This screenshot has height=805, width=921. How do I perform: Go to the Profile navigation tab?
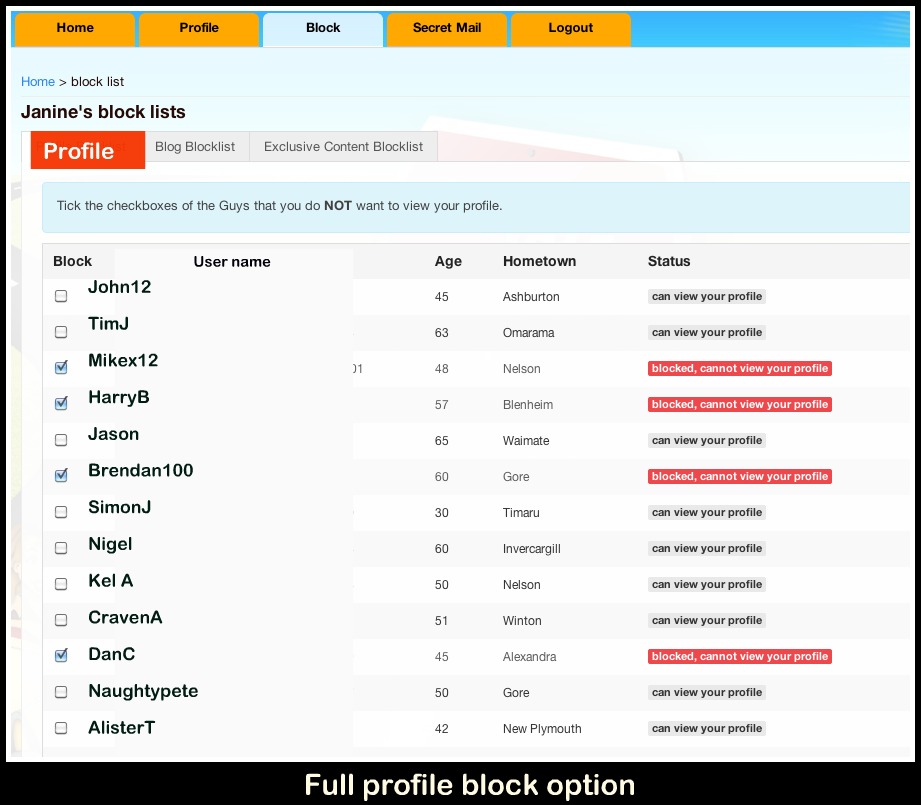(199, 29)
